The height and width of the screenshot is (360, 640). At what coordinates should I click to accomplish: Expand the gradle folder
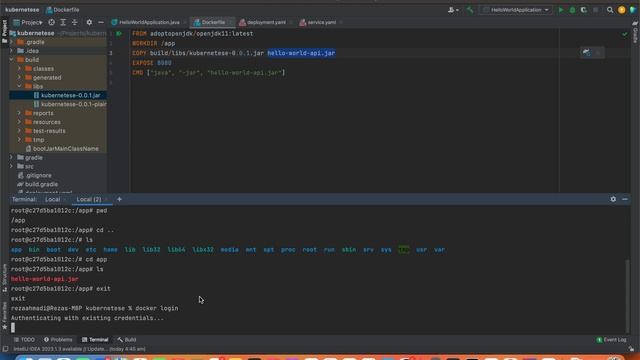pyautogui.click(x=11, y=158)
